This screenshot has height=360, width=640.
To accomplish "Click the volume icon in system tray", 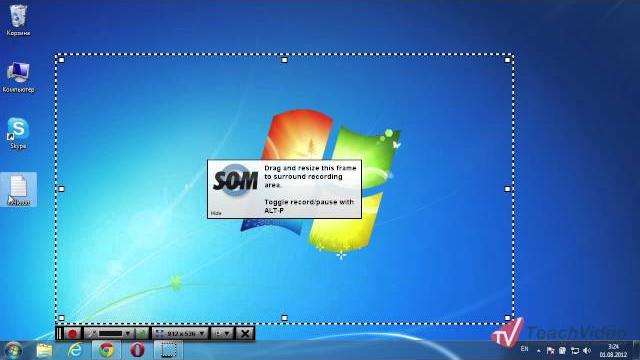I will pos(587,351).
